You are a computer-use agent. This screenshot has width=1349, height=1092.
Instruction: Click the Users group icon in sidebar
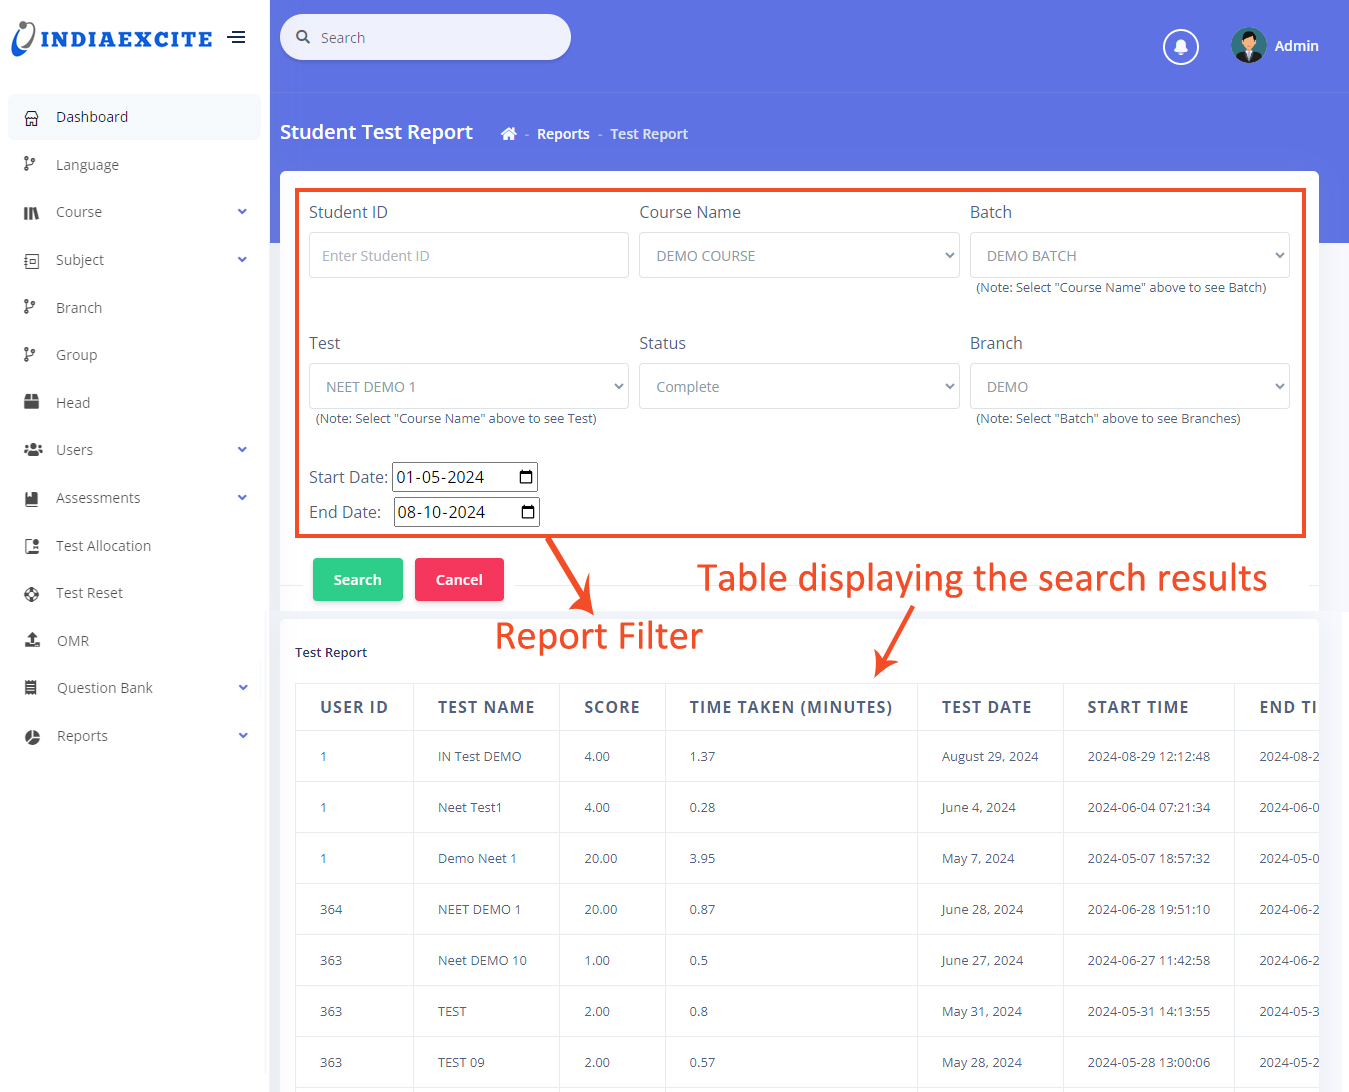click(33, 450)
